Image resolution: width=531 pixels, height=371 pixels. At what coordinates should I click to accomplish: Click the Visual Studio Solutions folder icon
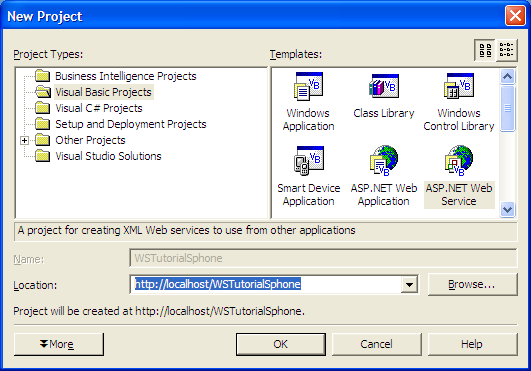[43, 156]
